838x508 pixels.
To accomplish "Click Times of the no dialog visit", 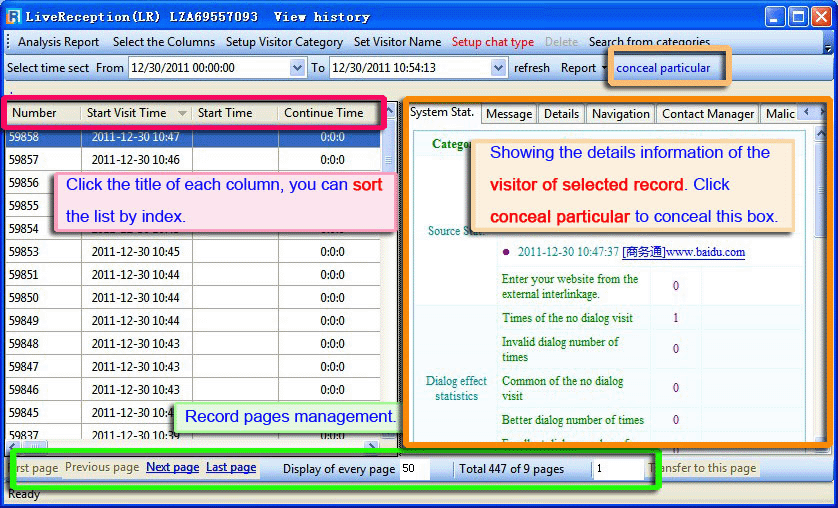I will click(567, 318).
